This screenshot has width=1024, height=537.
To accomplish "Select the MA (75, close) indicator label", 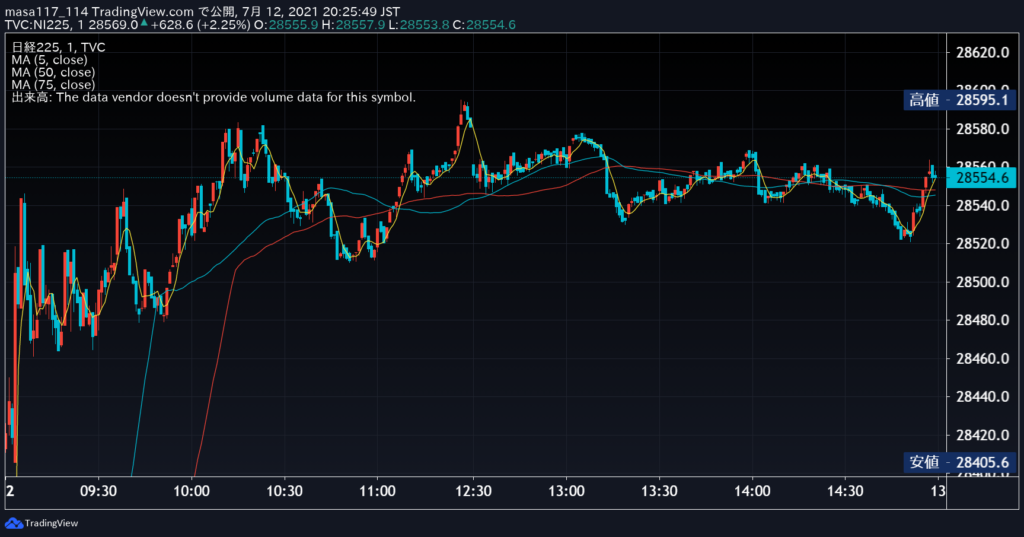I will point(53,84).
